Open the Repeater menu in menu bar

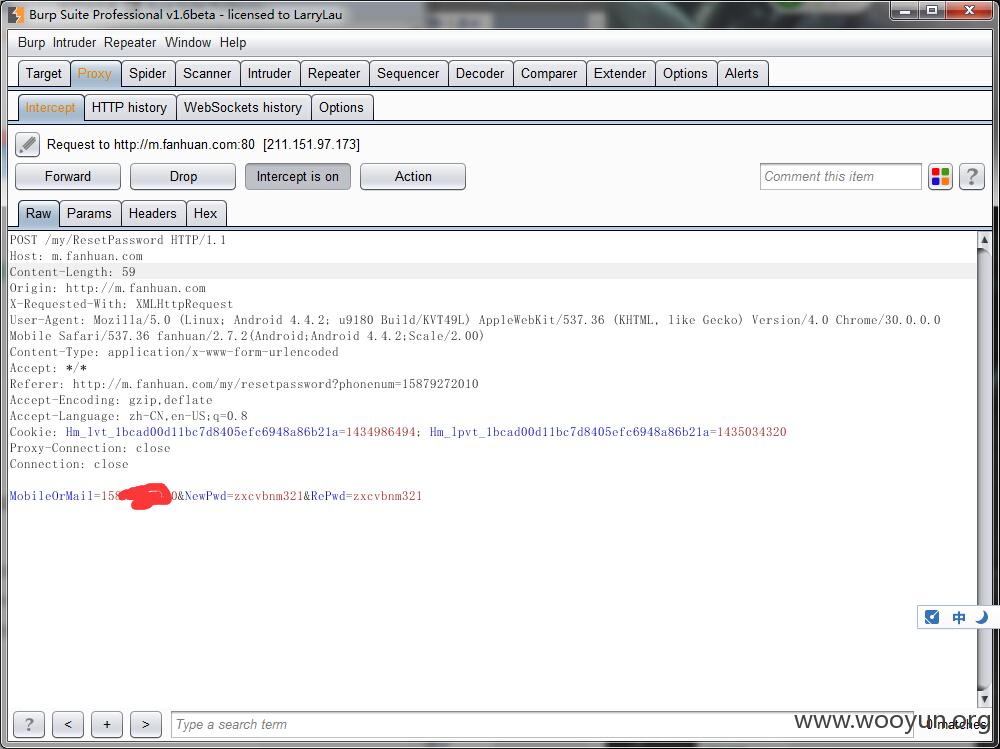pos(130,43)
